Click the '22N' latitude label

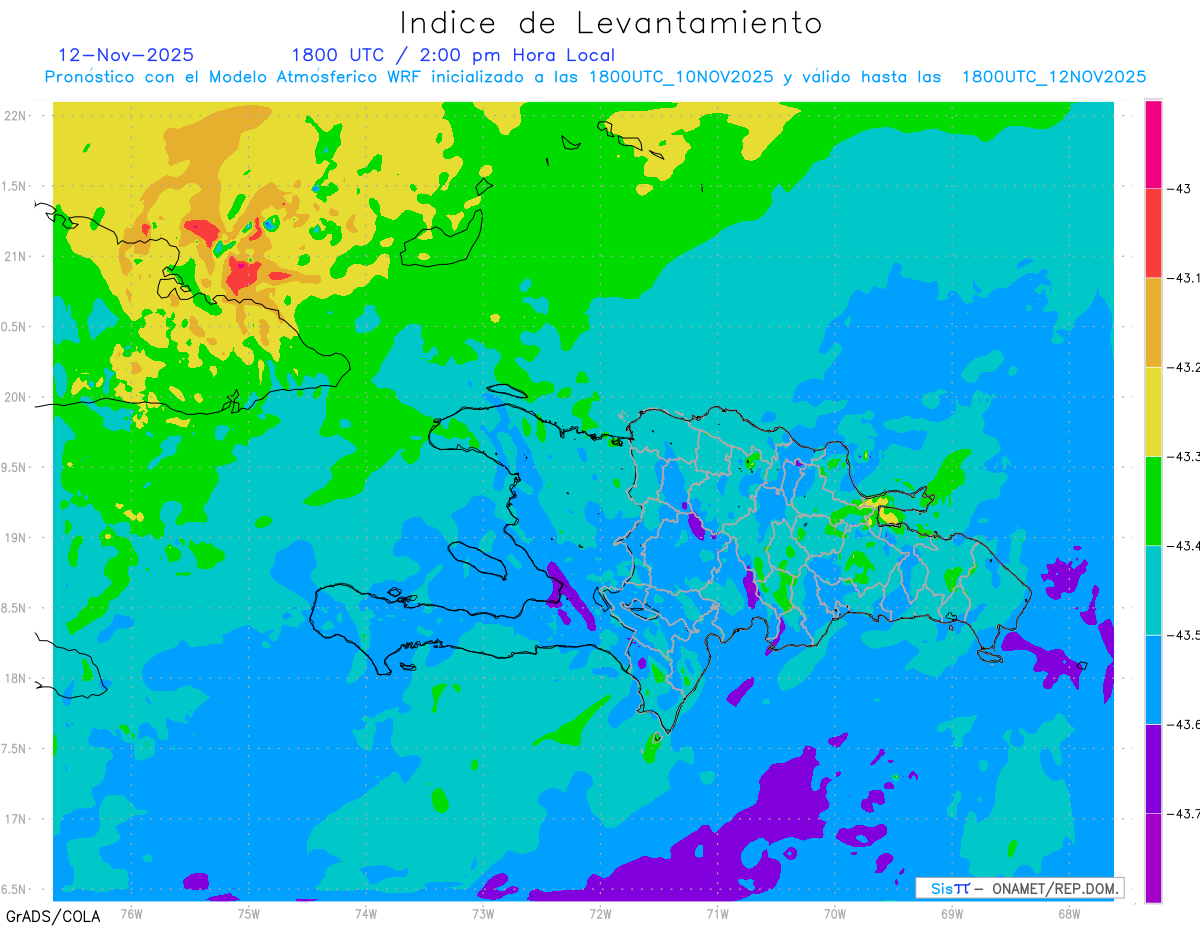point(17,116)
